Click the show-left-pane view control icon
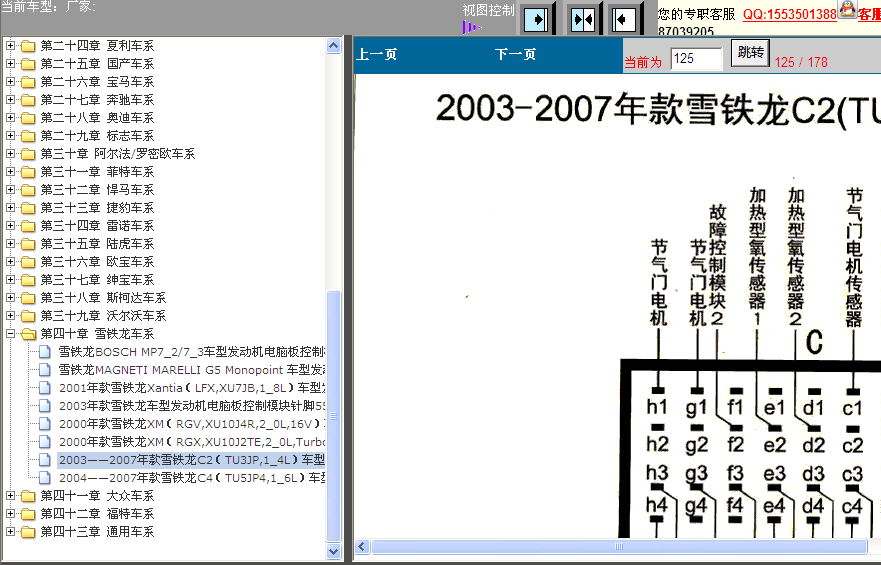Image resolution: width=881 pixels, height=565 pixels. [x=623, y=20]
